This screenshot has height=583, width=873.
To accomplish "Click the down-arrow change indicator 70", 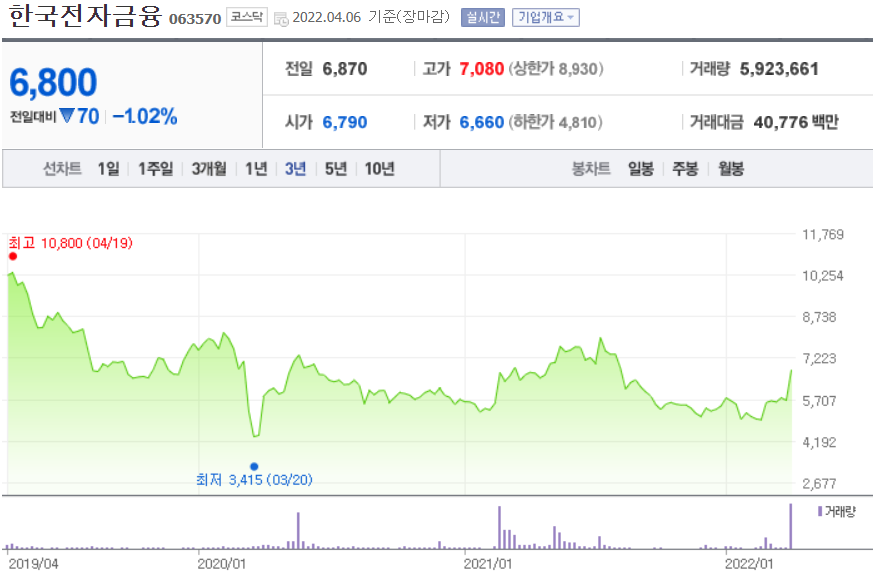I will click(80, 116).
